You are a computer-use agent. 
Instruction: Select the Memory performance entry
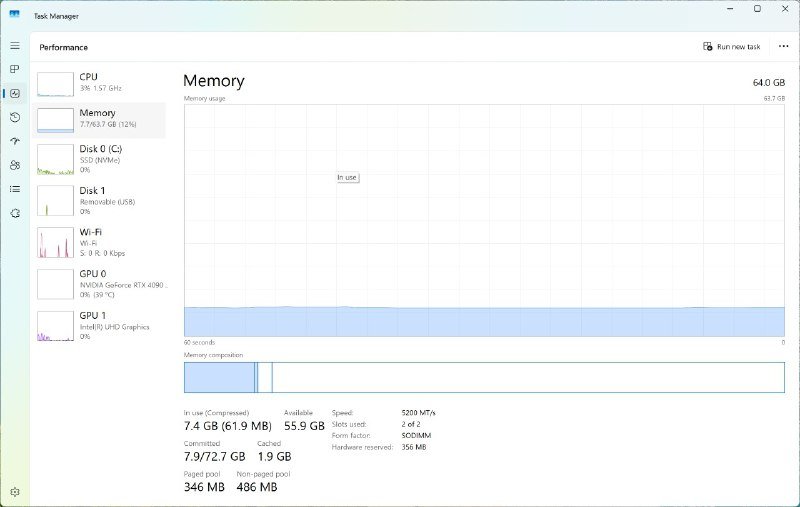click(x=100, y=120)
